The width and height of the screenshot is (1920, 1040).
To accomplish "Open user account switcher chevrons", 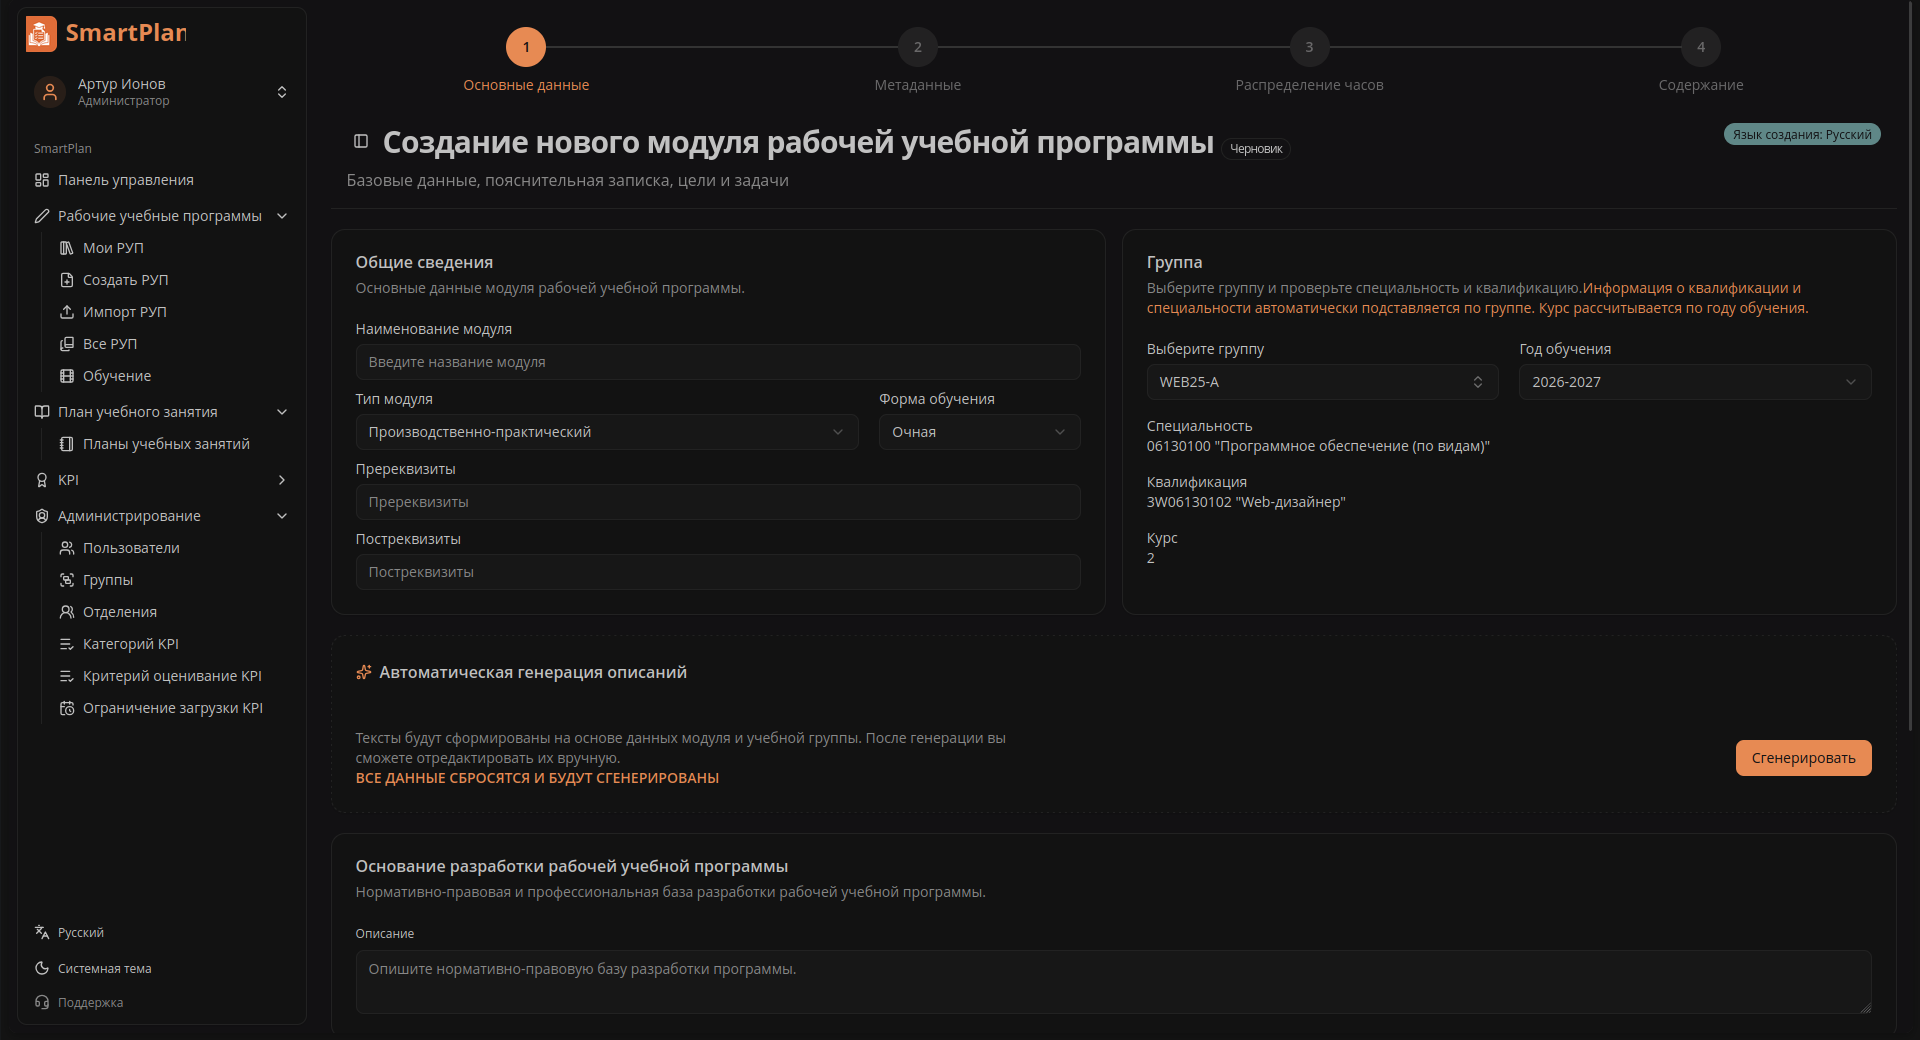I will click(x=282, y=92).
